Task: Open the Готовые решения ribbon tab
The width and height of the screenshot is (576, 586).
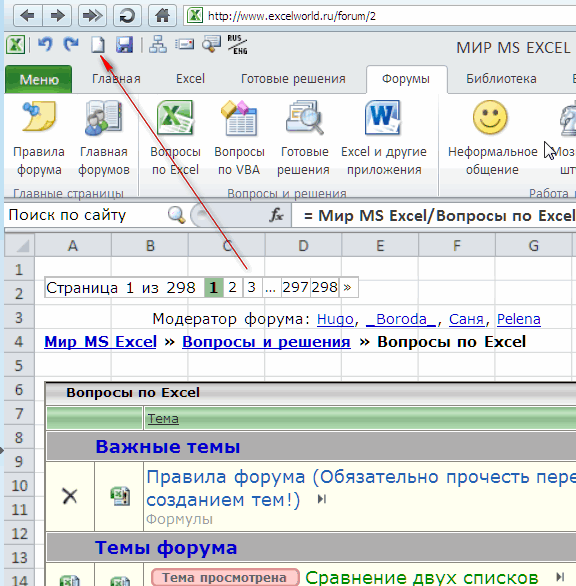Action: click(293, 79)
